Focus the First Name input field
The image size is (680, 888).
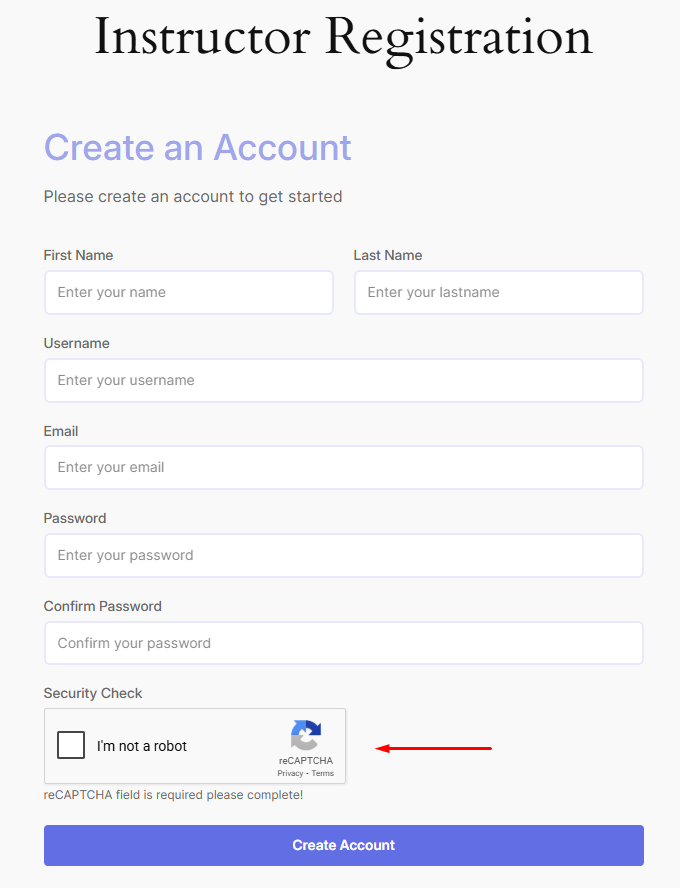[188, 293]
